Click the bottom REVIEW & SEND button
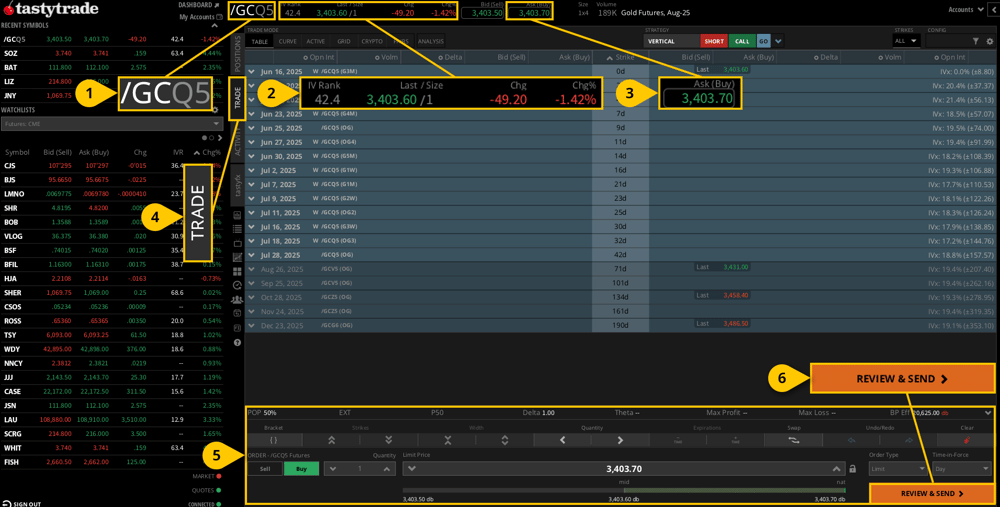The image size is (1000, 507). pos(931,493)
